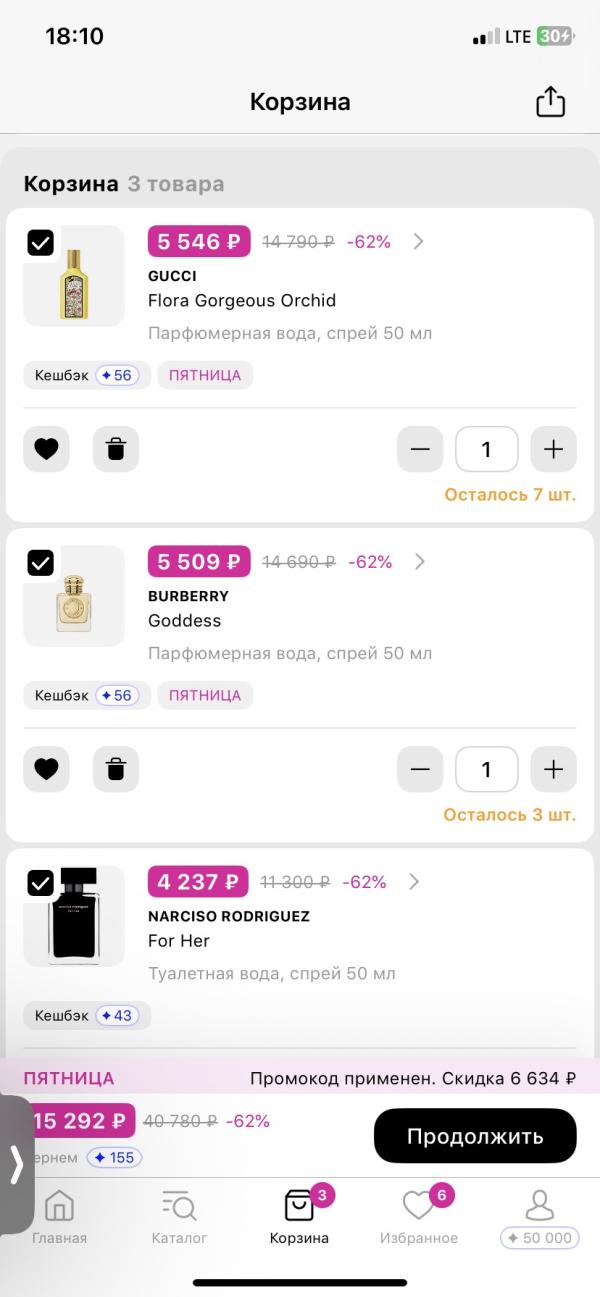Image resolution: width=600 pixels, height=1297 pixels.
Task: Delete Gucci Flora Gorgeous Orchid from cart
Action: tap(116, 449)
